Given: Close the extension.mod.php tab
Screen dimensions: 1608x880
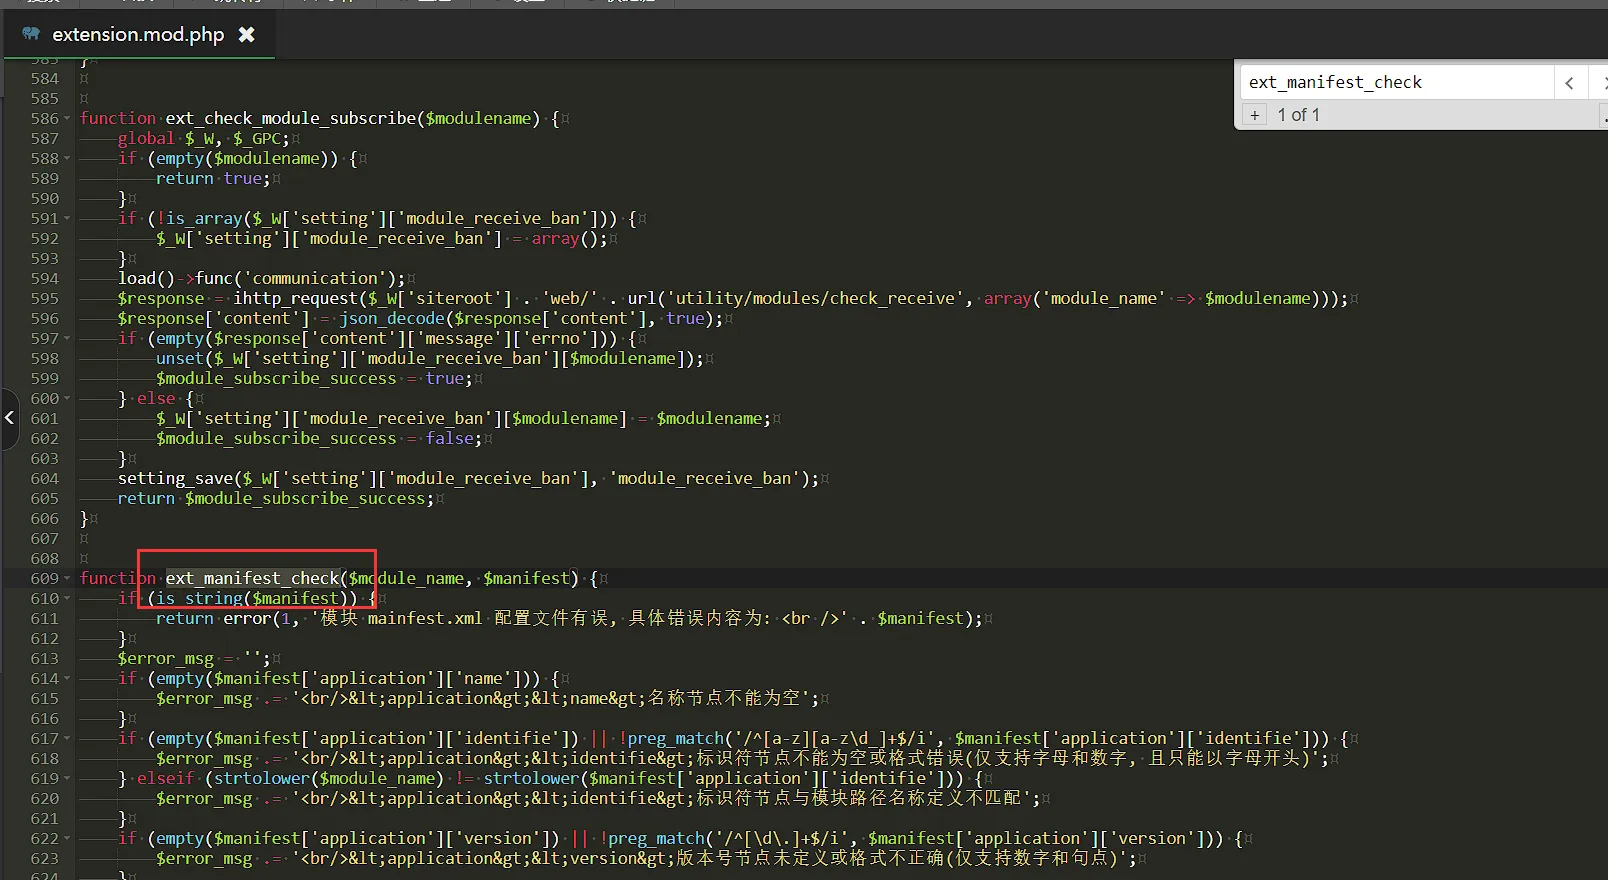Looking at the screenshot, I should 246,34.
